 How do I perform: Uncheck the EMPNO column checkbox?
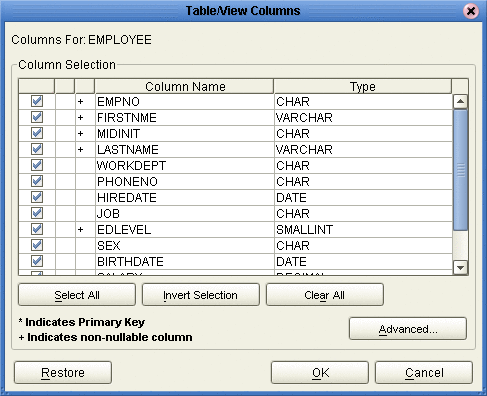tap(37, 101)
